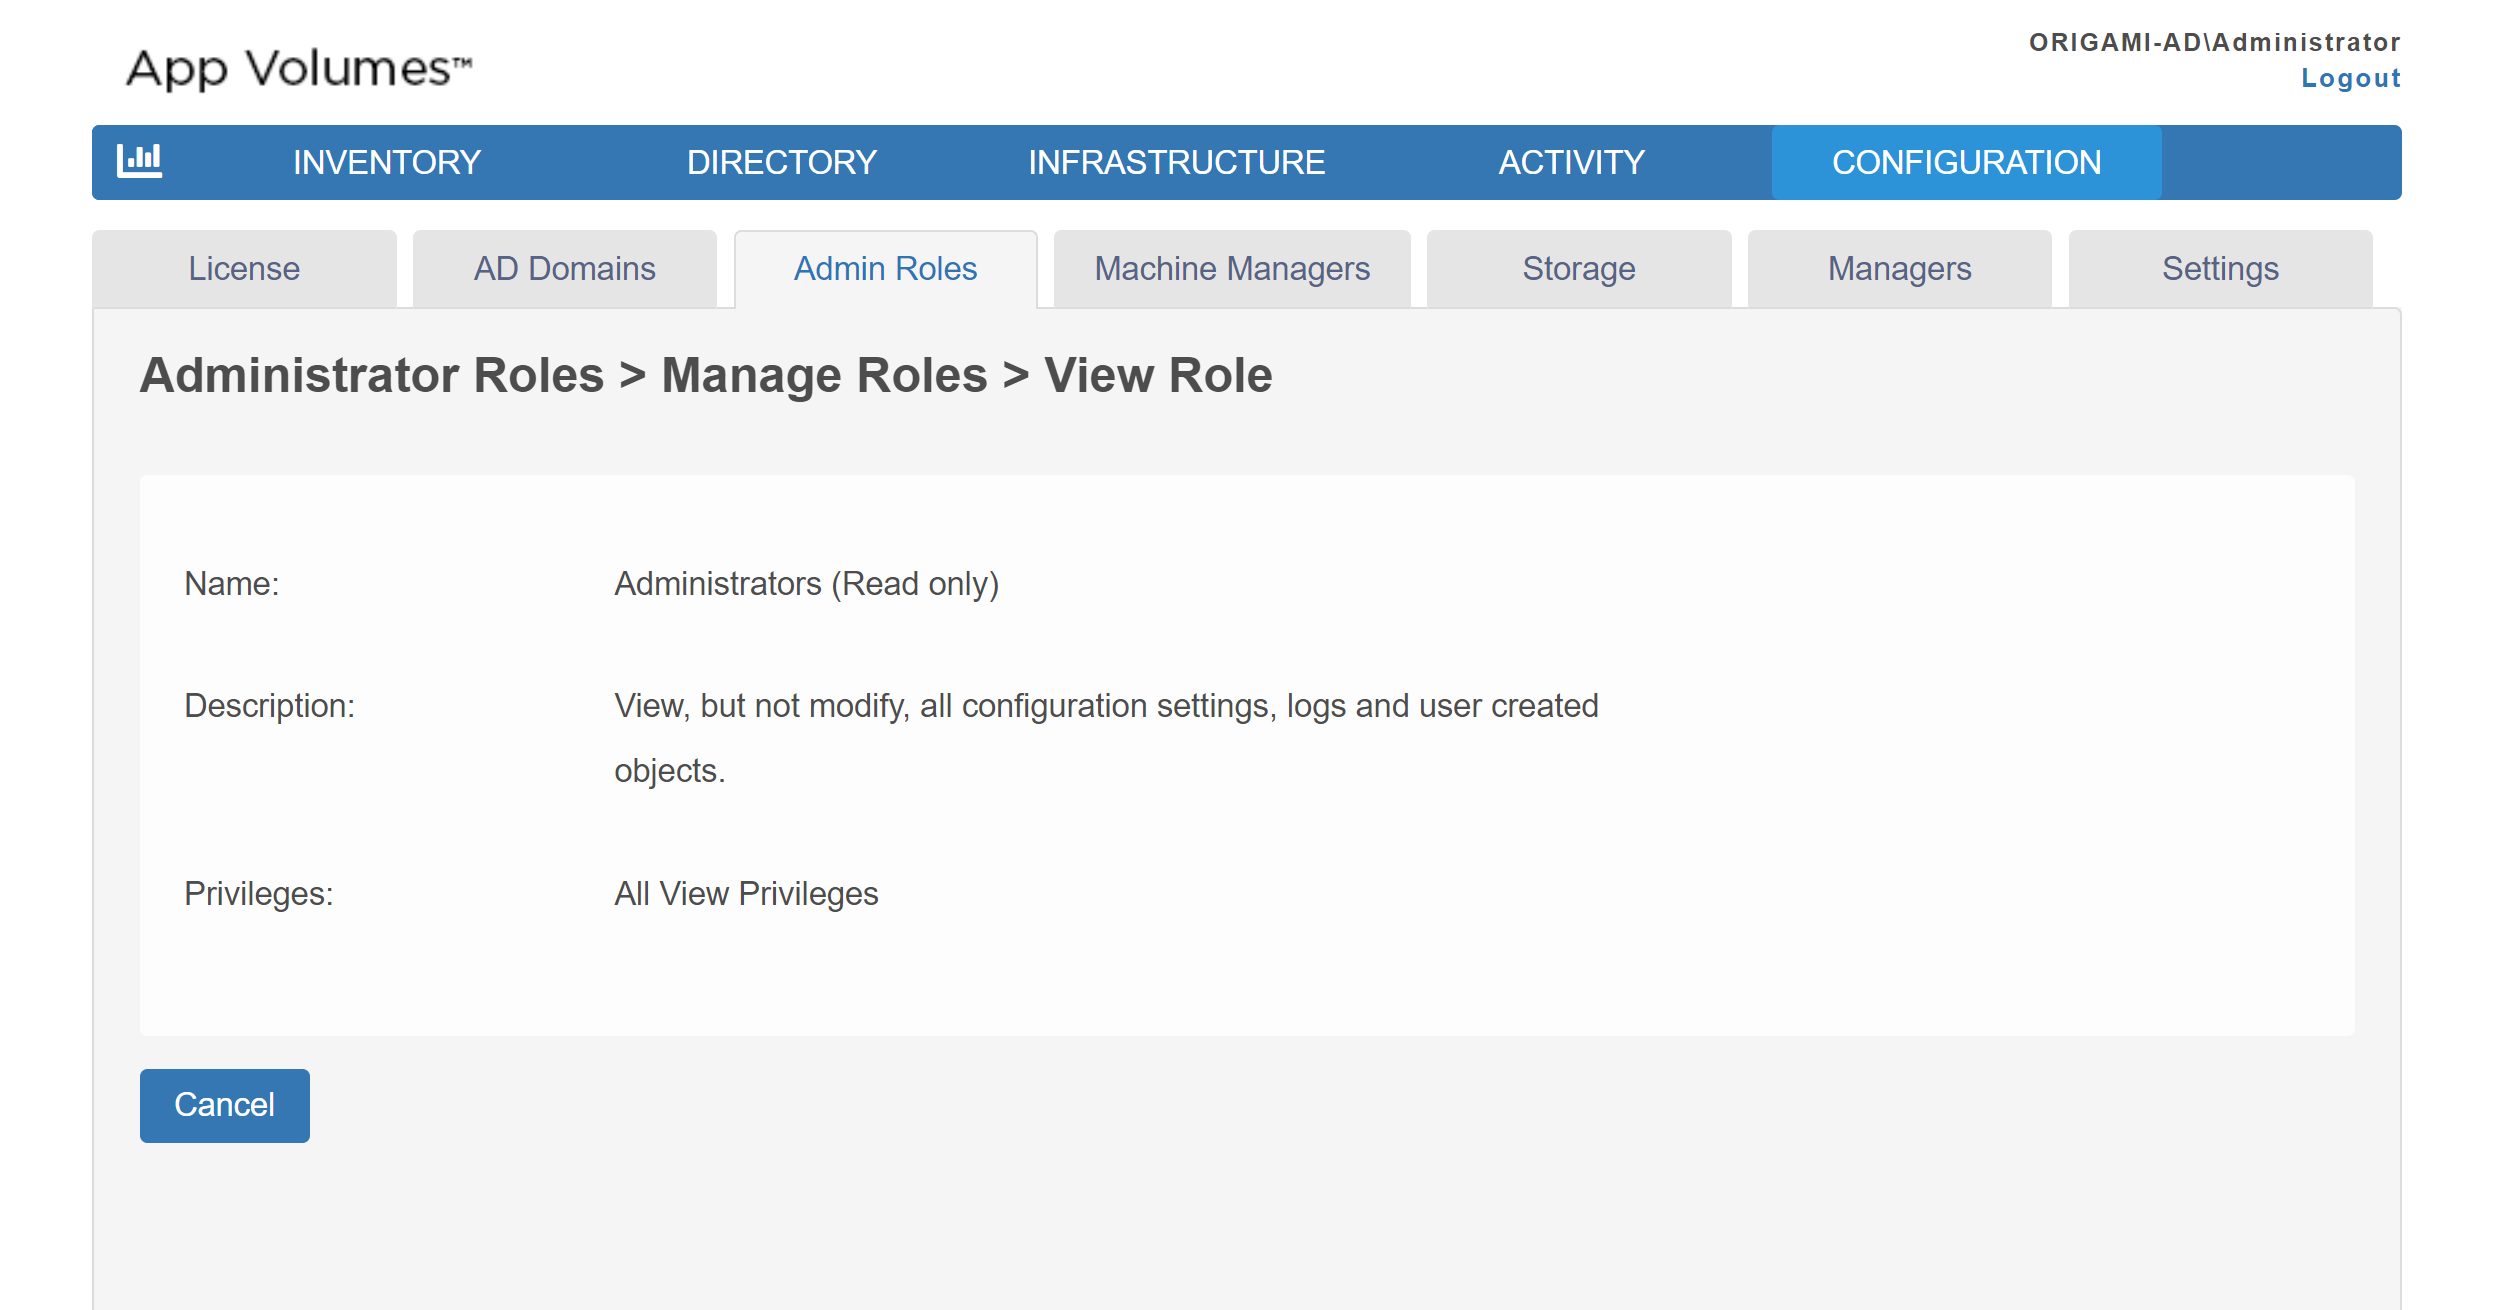Screen dimensions: 2504x1310
Task: Open the ACTIVITY section
Action: click(x=1572, y=163)
